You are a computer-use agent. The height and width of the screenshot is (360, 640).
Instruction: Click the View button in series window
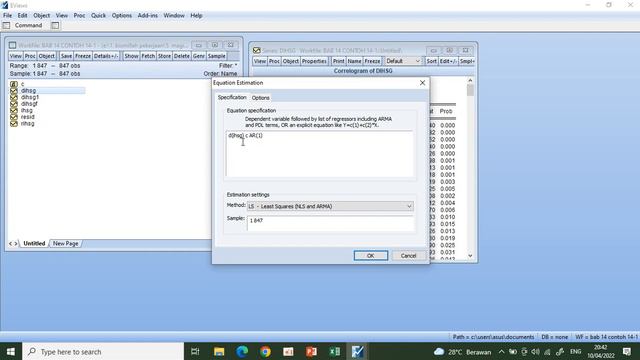[260, 61]
